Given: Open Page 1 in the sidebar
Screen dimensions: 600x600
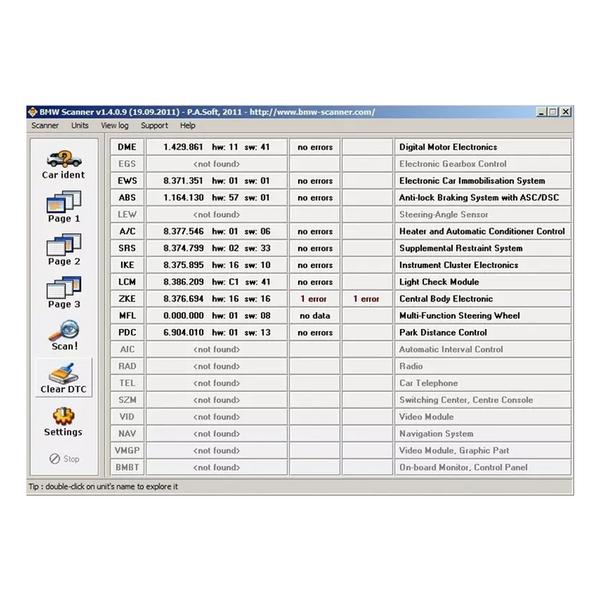Looking at the screenshot, I should click(x=64, y=207).
